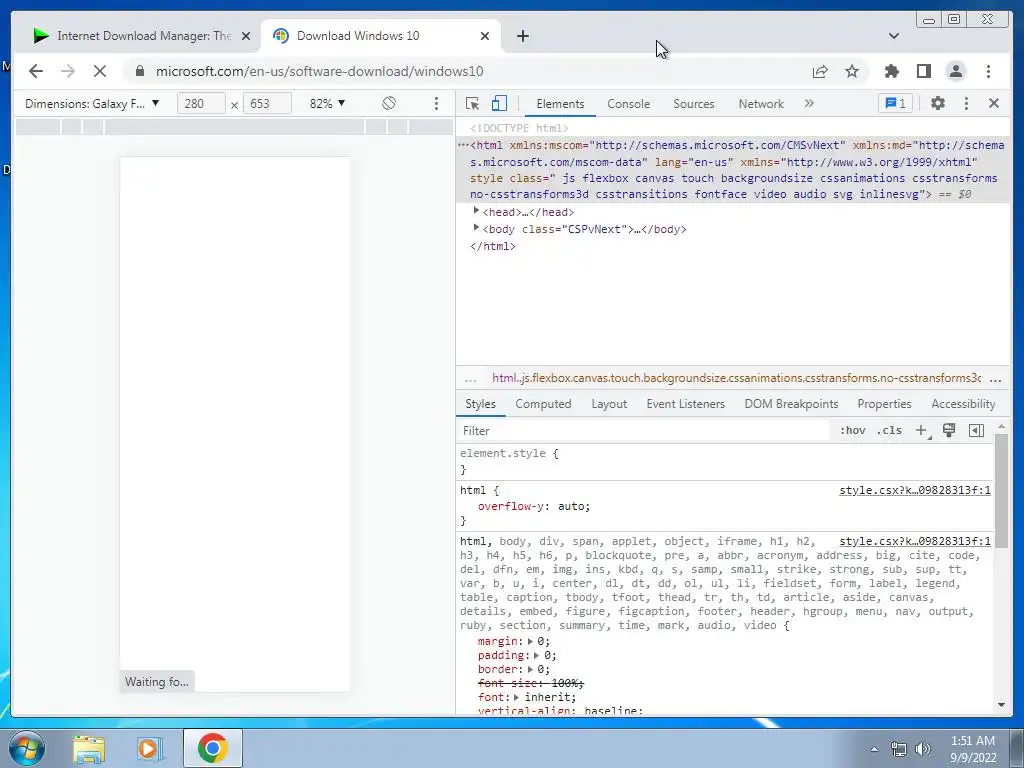This screenshot has width=1024, height=768.
Task: Stop loading the page
Action: pos(100,71)
